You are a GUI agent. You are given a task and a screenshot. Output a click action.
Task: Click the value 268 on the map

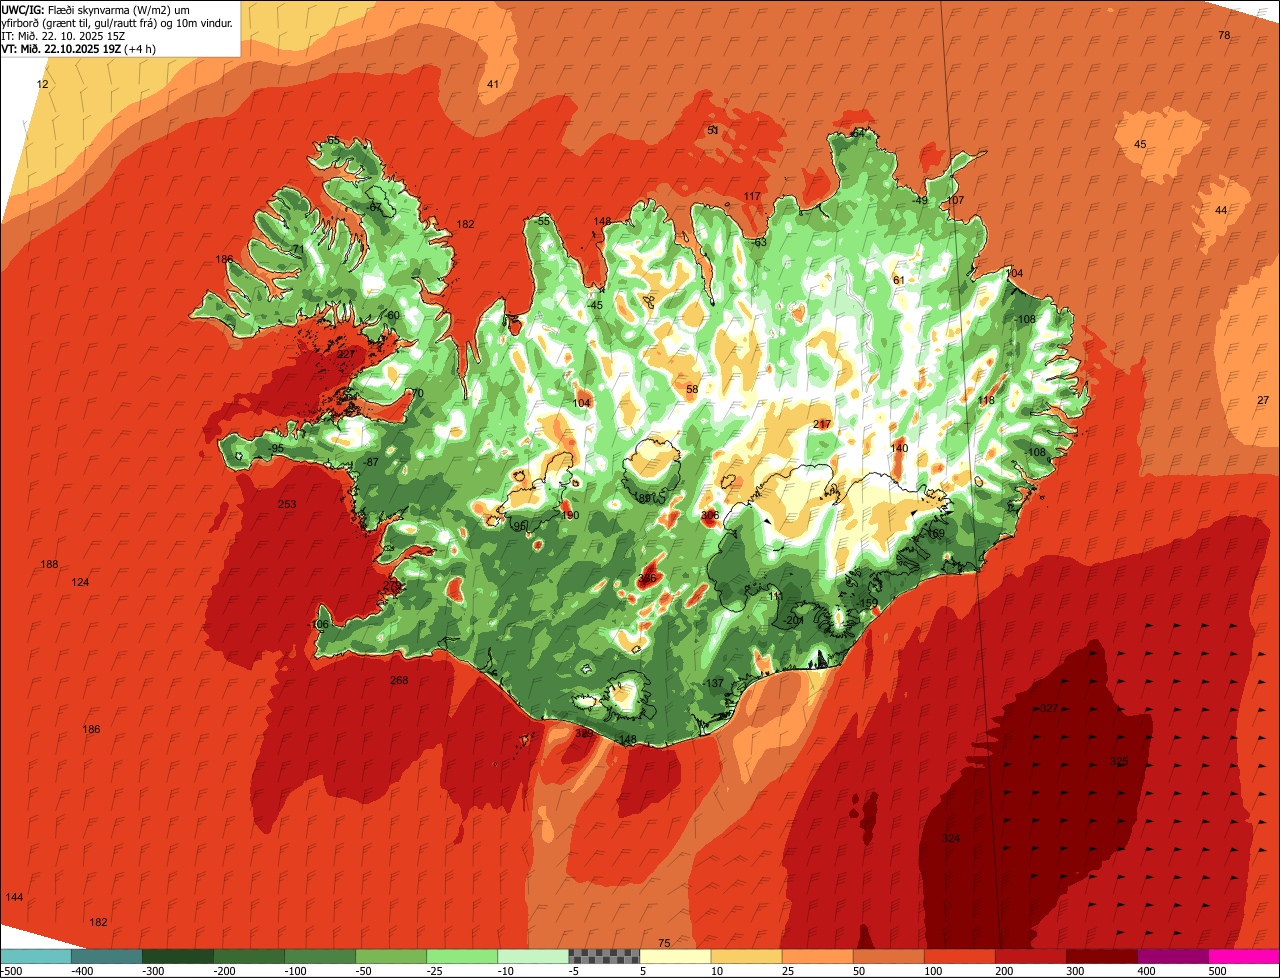point(399,681)
